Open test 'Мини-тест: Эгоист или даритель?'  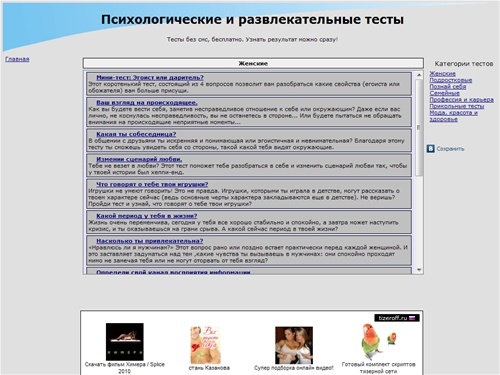[x=150, y=77]
